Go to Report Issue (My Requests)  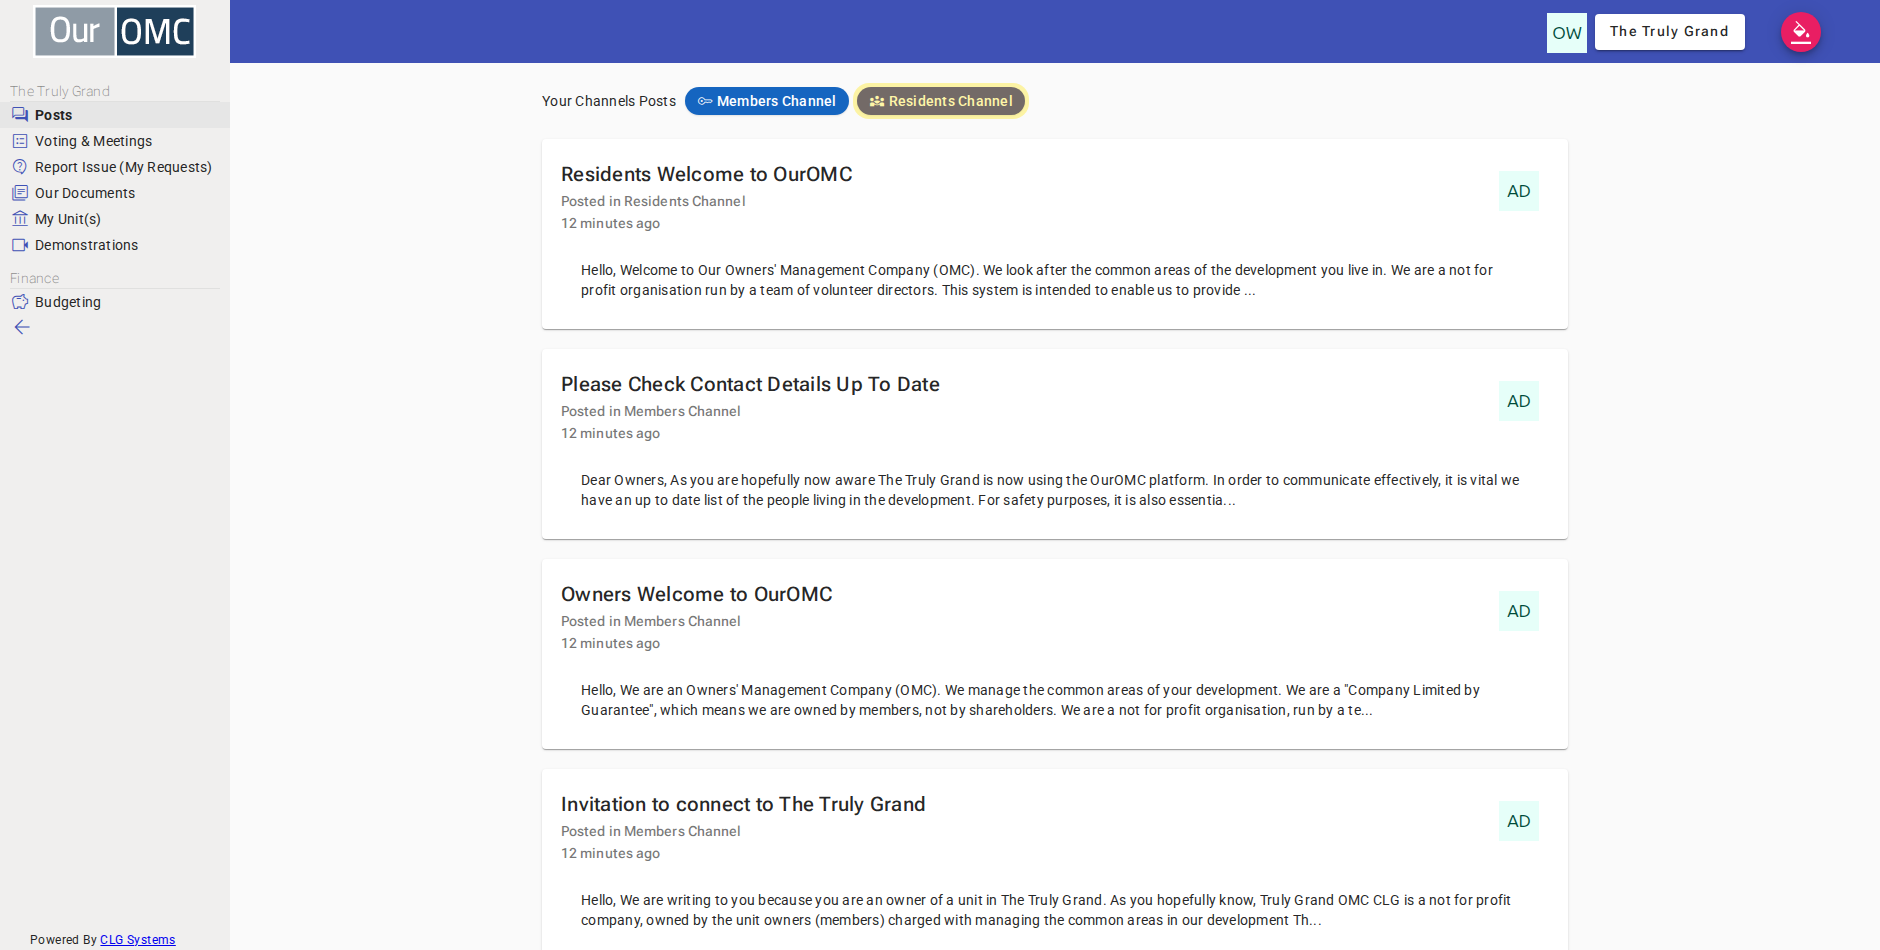[115, 167]
